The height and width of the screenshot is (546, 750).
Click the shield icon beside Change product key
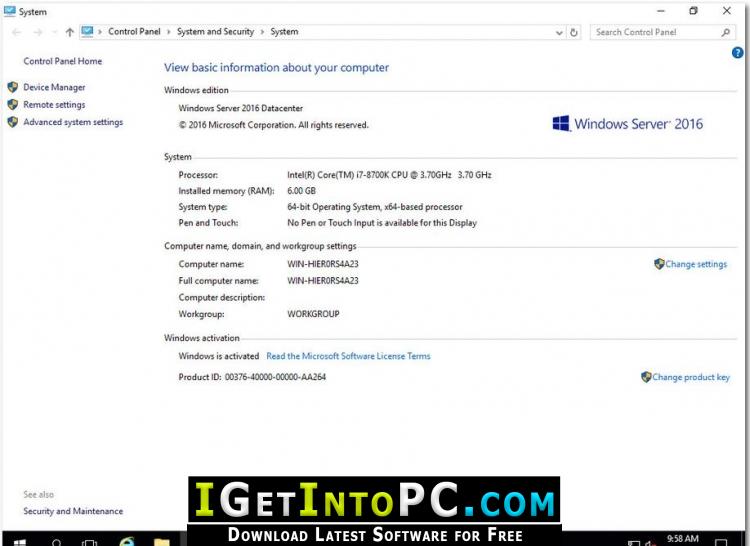coord(646,377)
